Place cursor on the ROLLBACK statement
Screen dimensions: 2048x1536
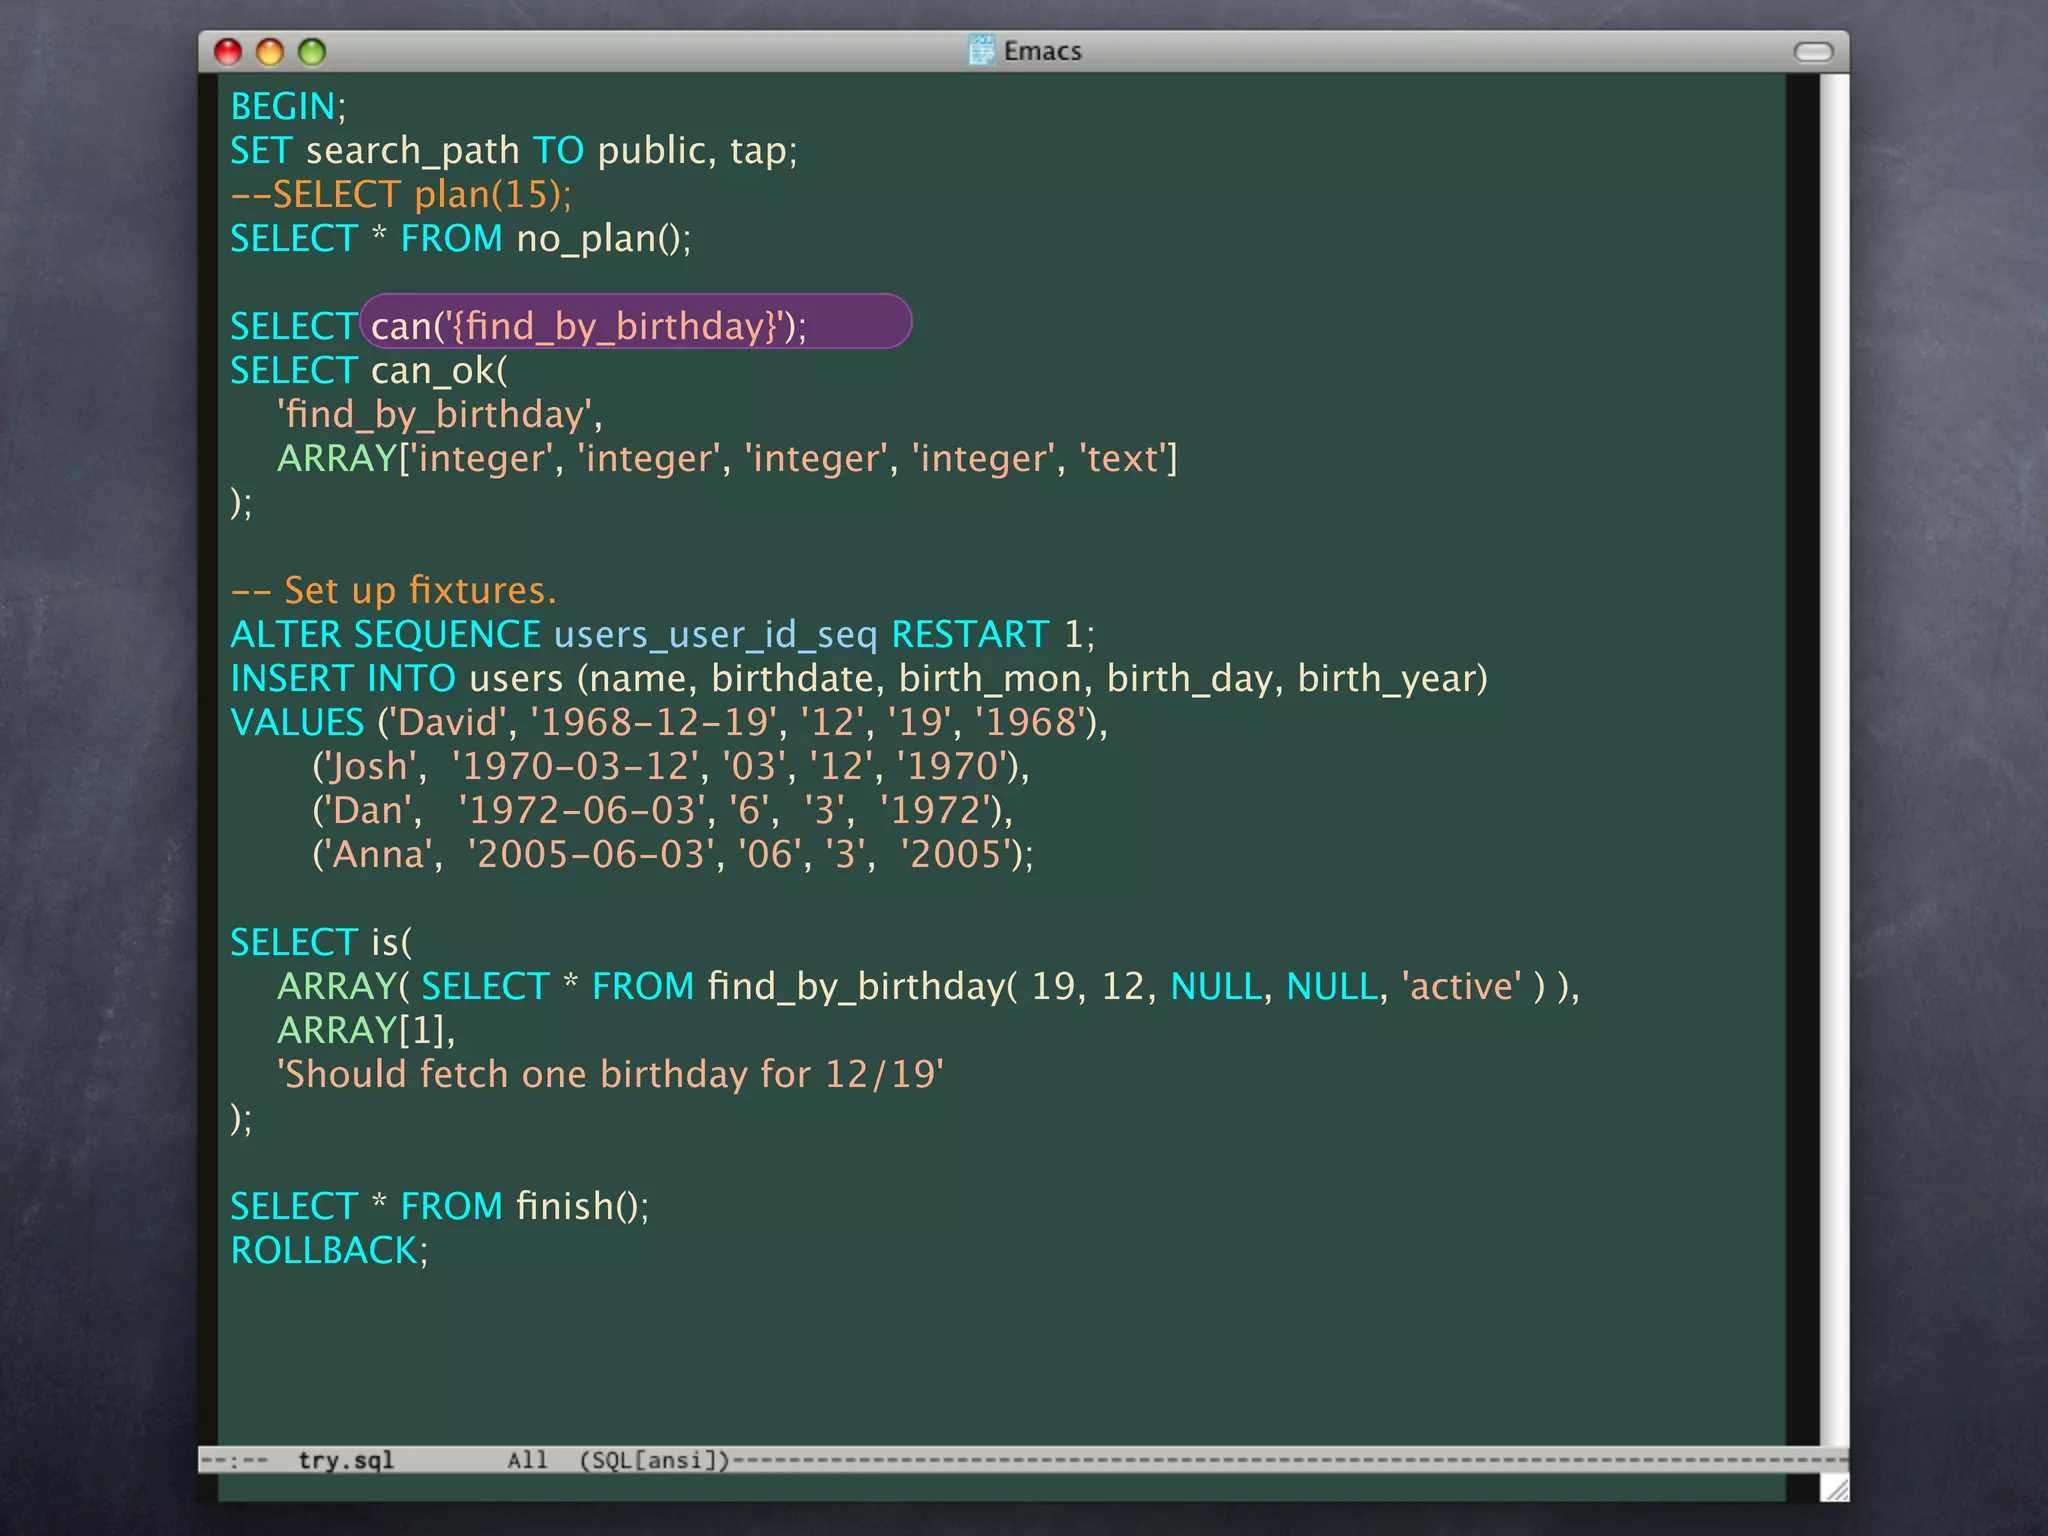[323, 1251]
